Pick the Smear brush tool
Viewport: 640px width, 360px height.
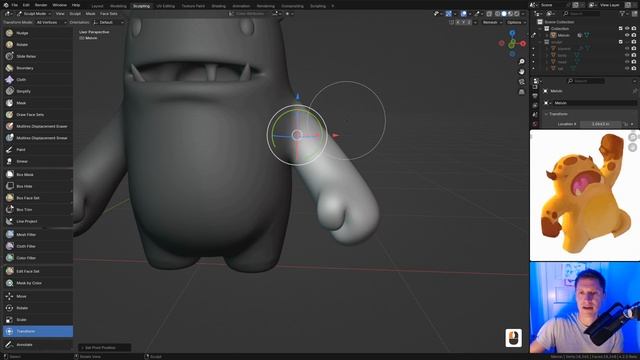tap(38, 161)
